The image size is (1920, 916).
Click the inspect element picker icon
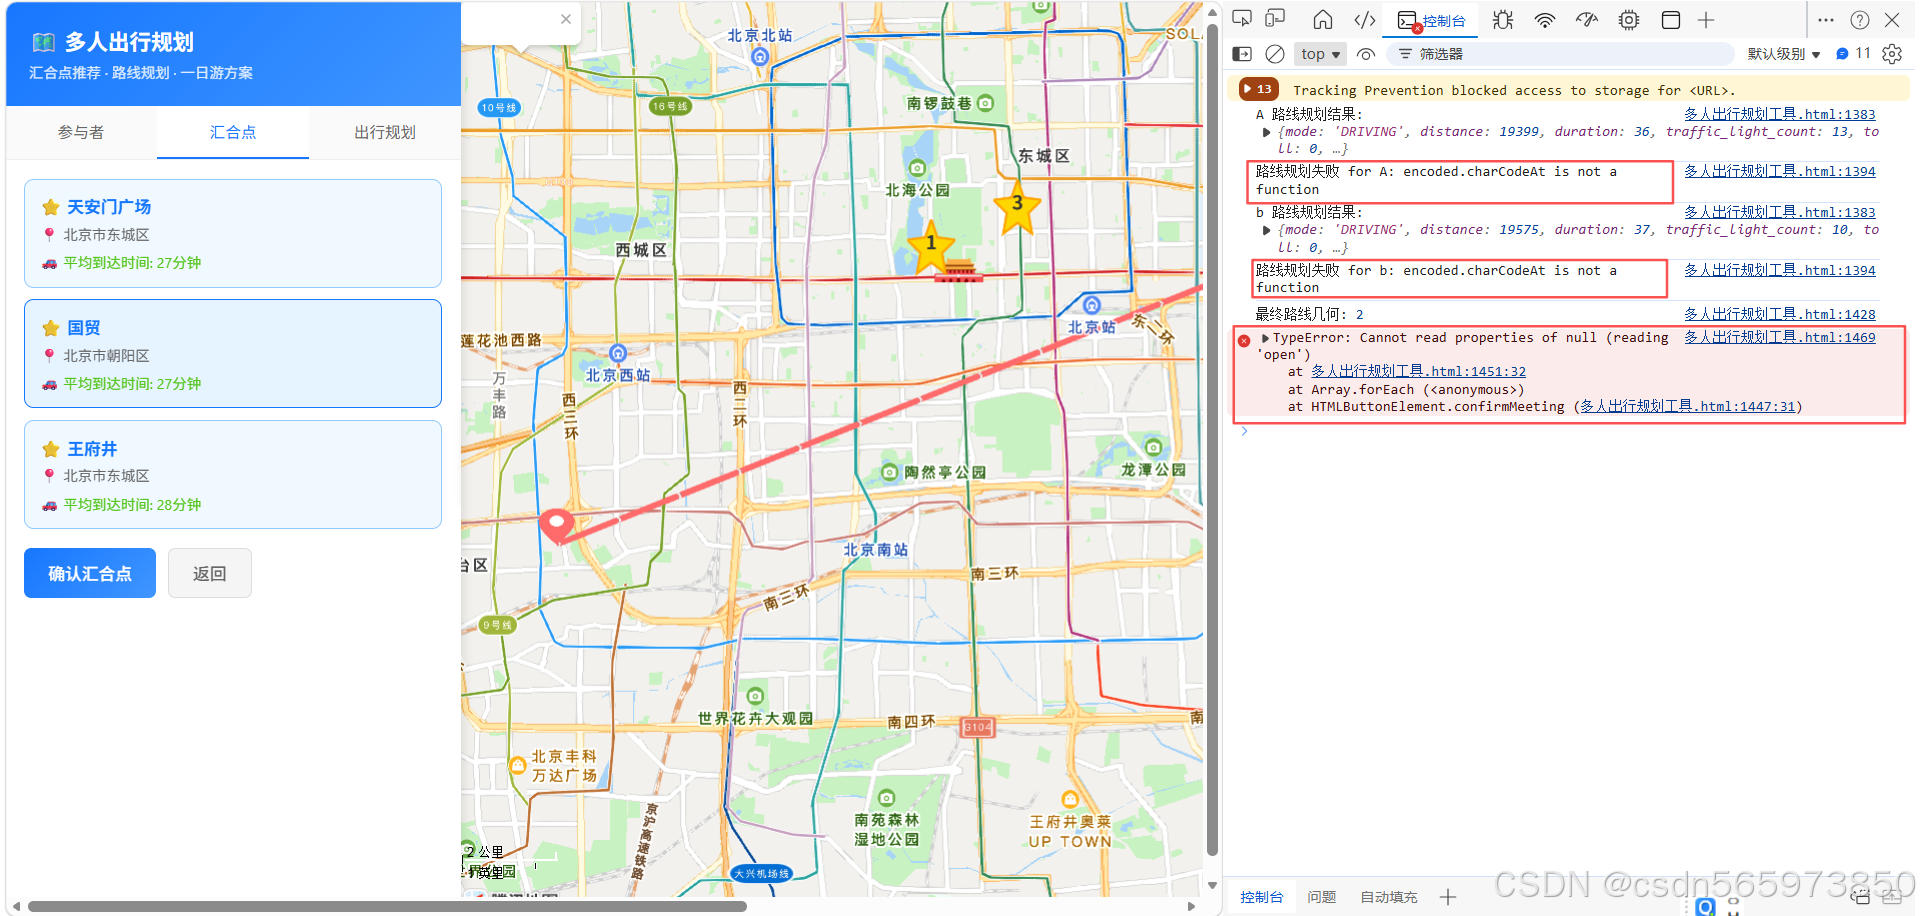coord(1242,19)
